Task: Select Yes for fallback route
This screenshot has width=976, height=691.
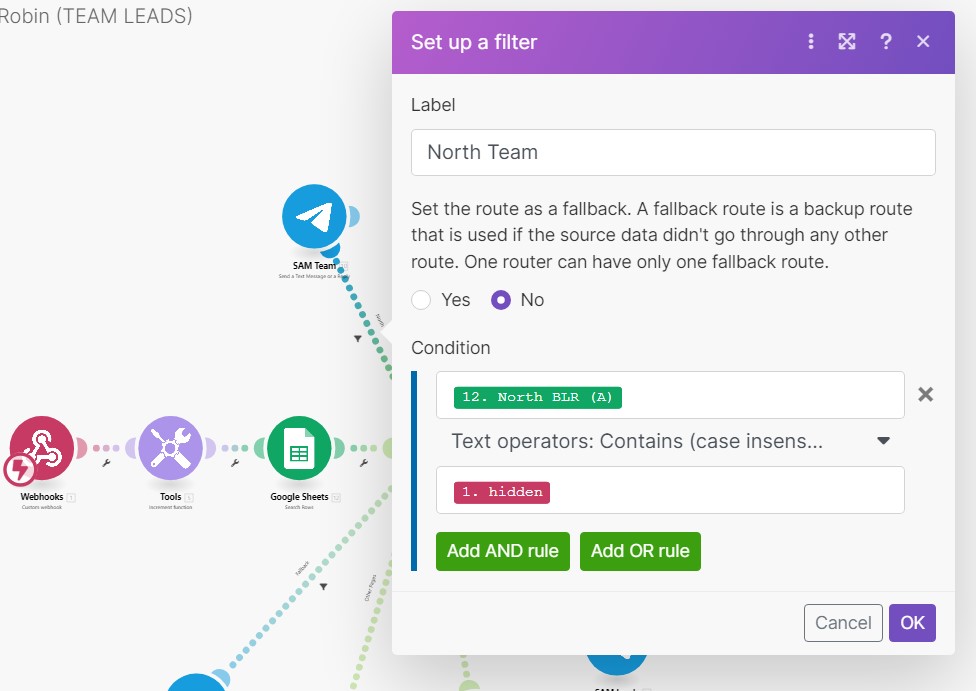Action: pyautogui.click(x=422, y=300)
